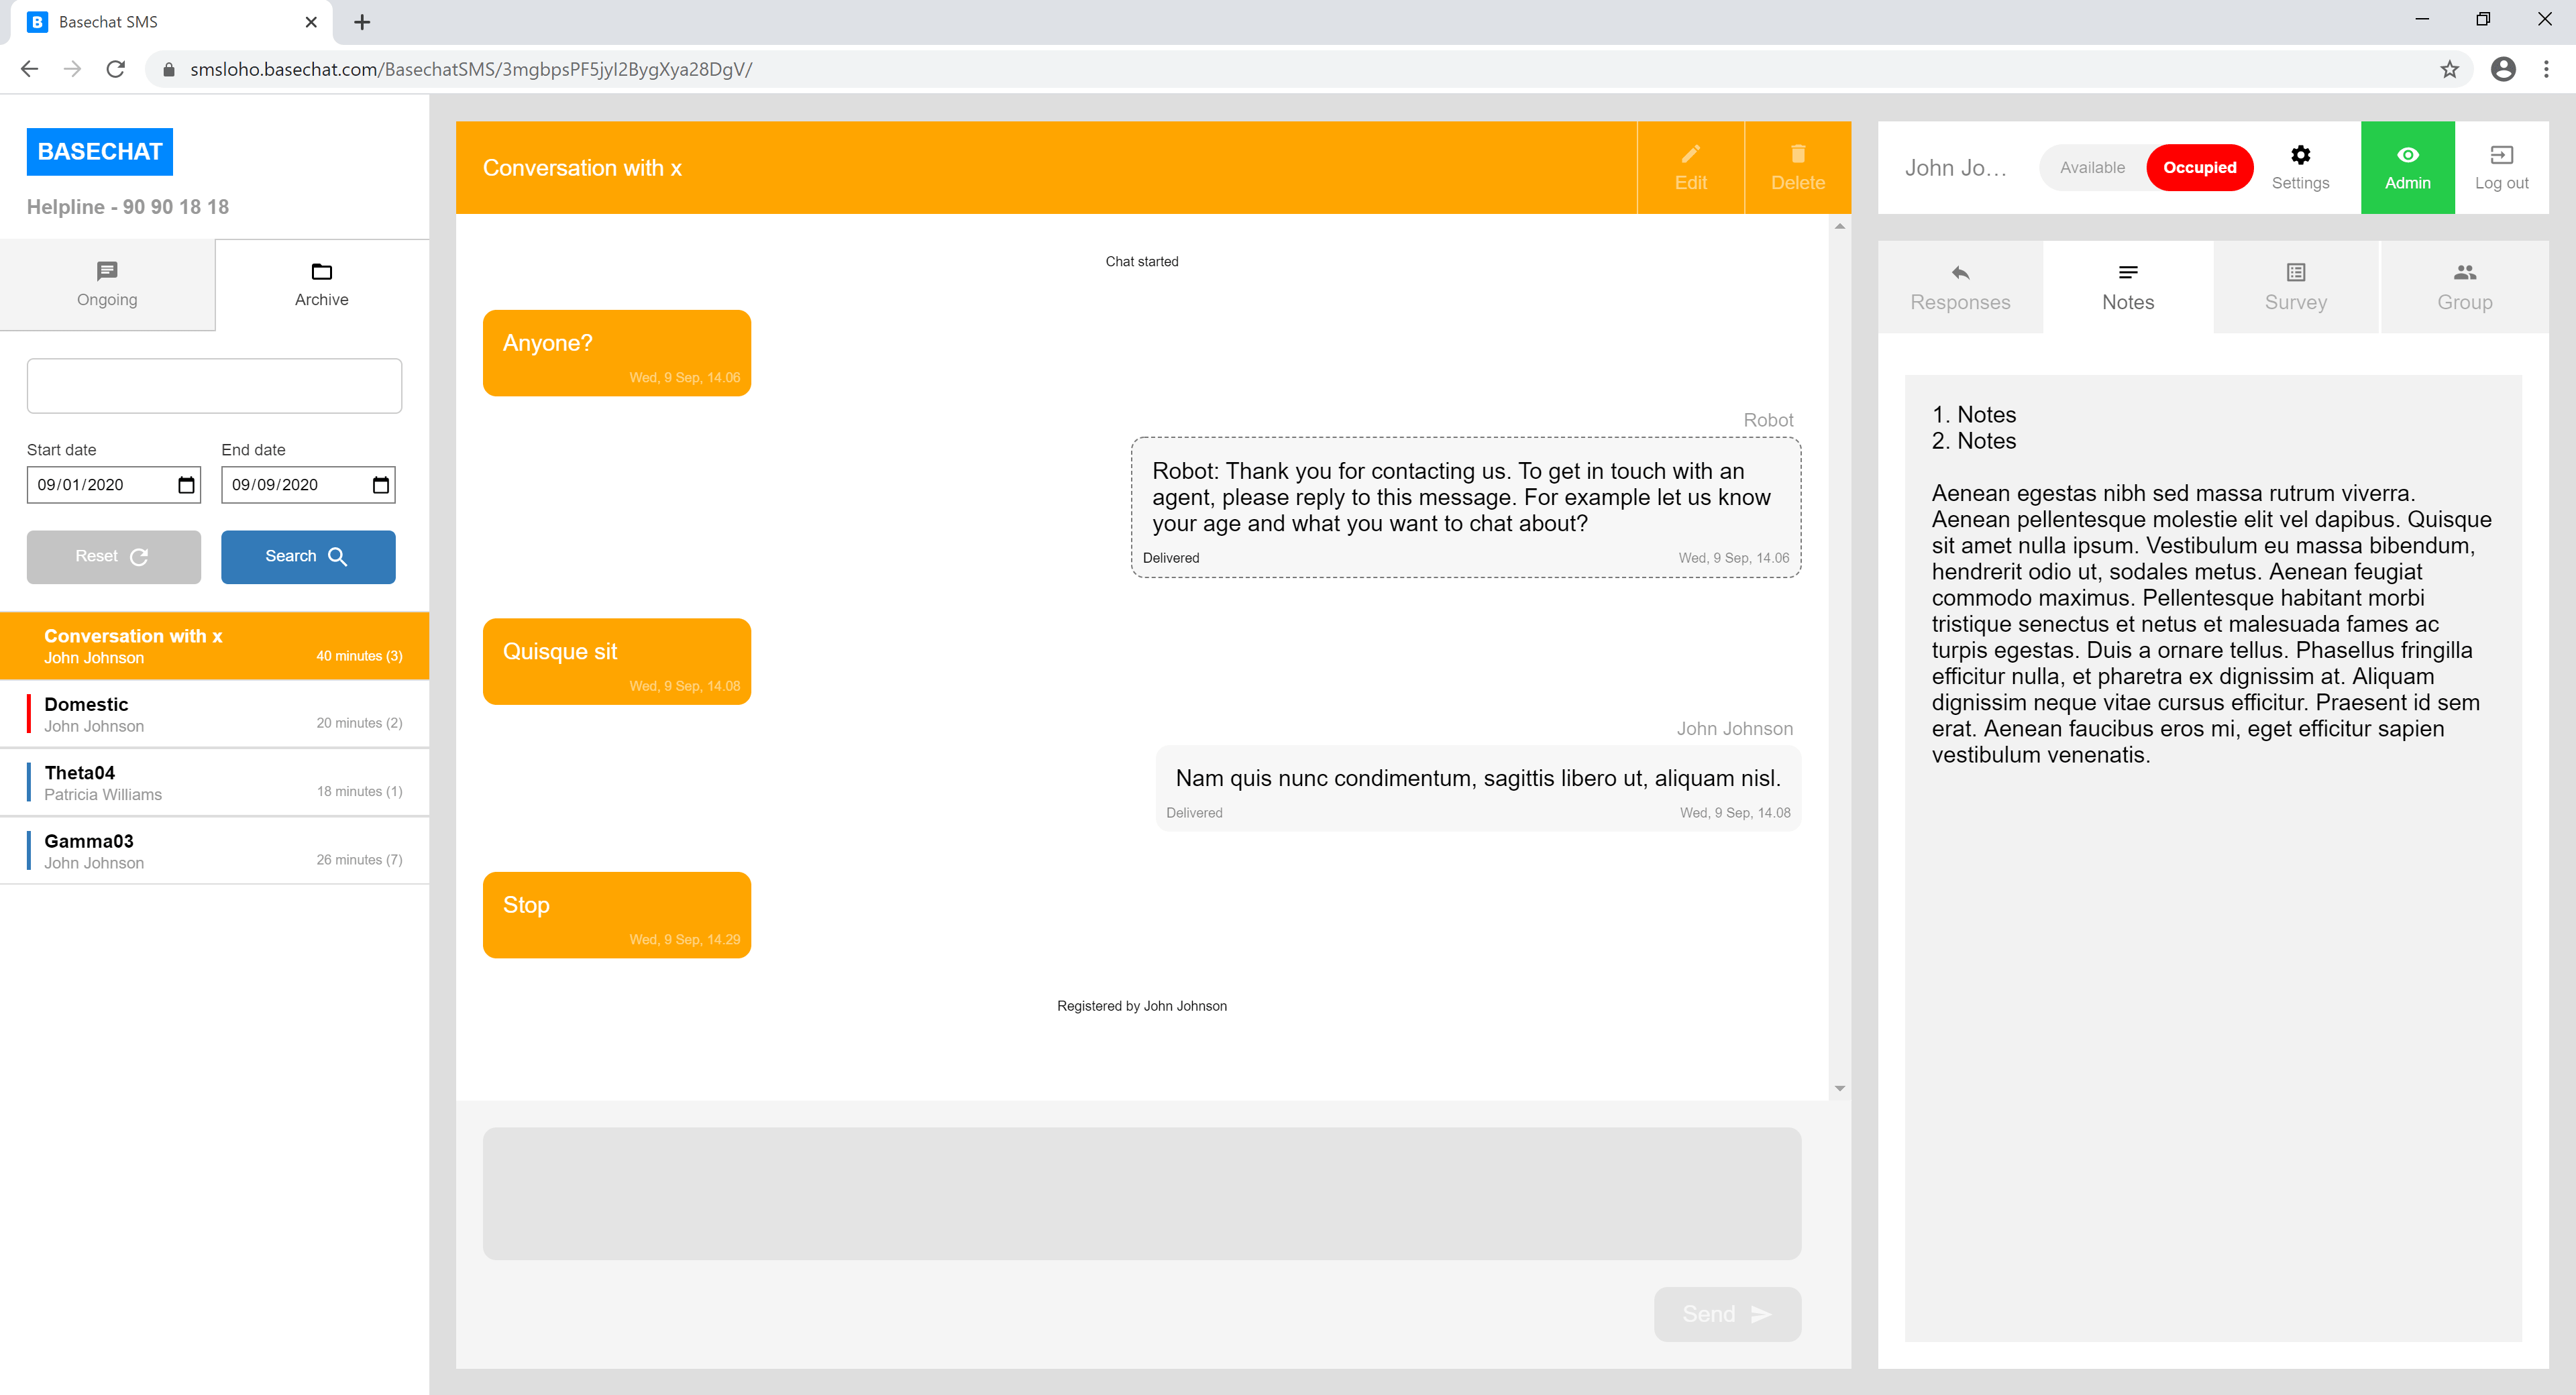Log out using the exit icon

pos(2502,154)
